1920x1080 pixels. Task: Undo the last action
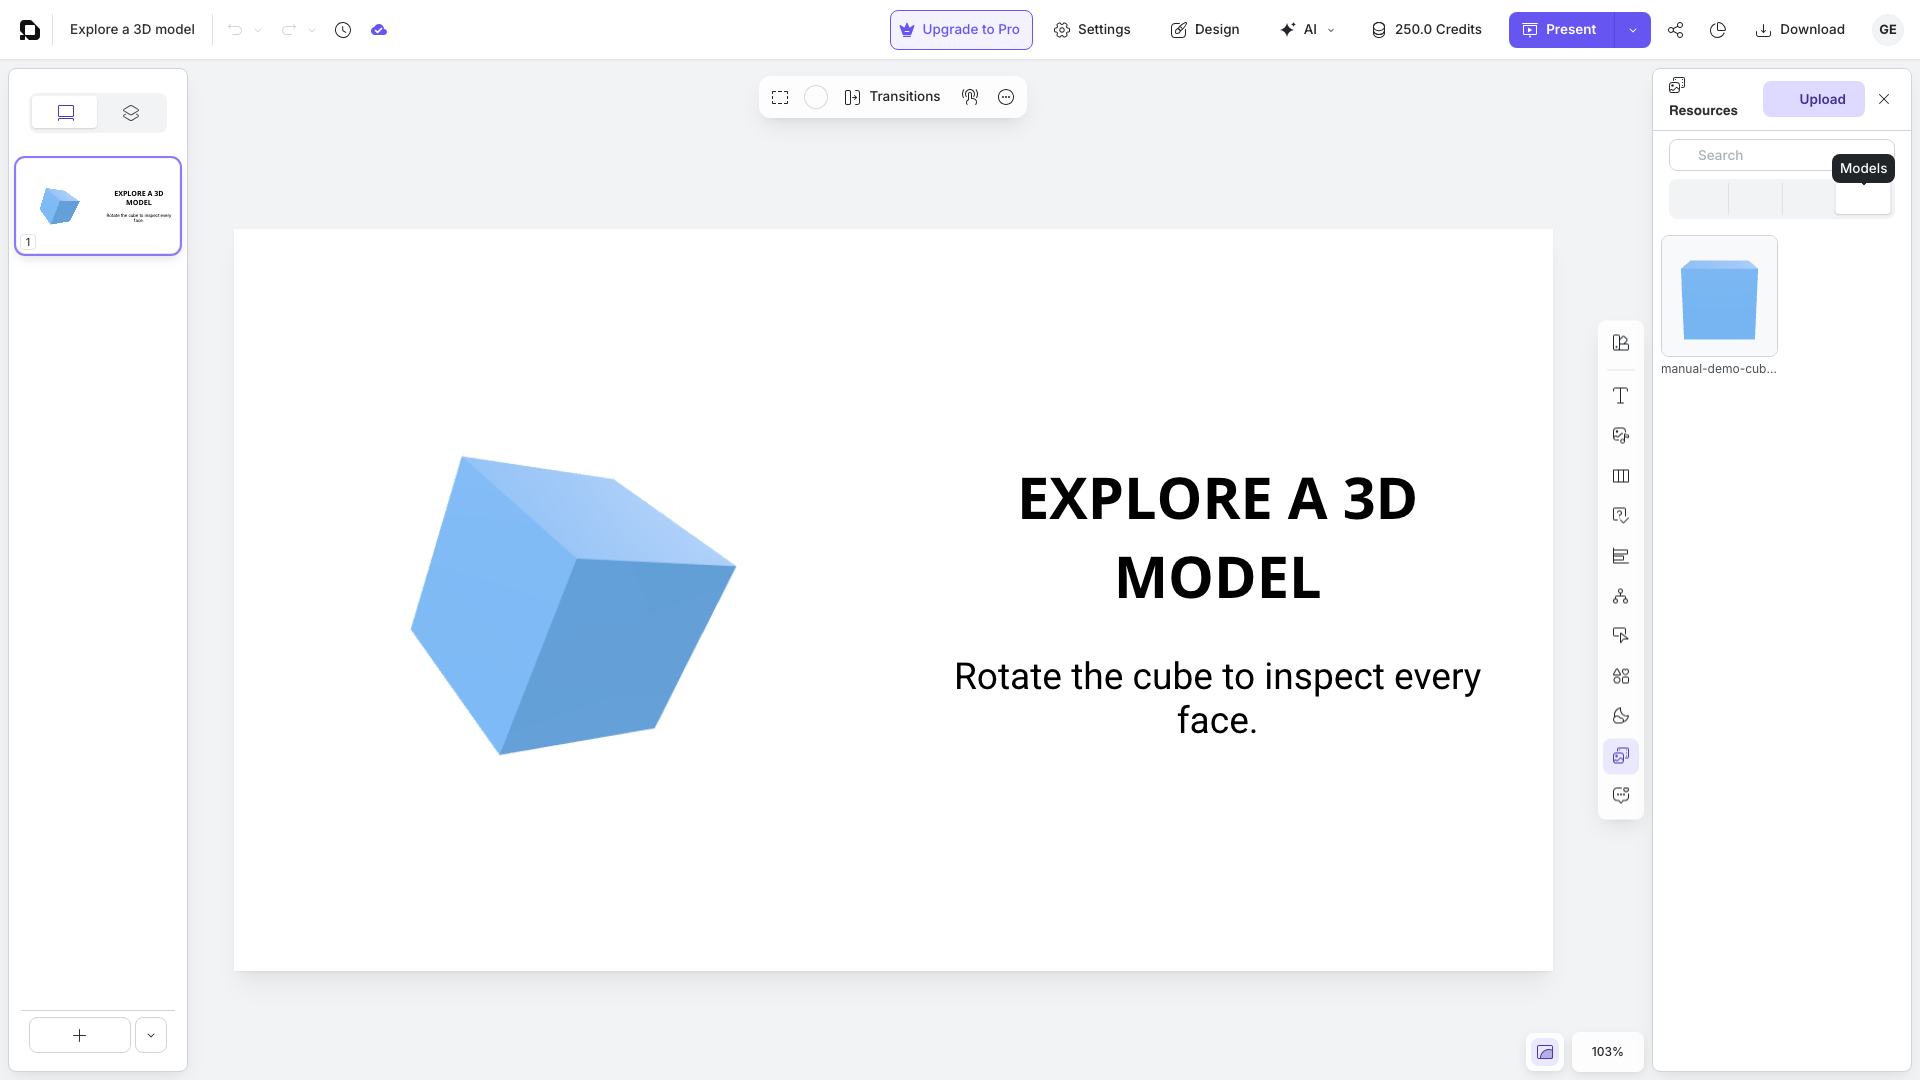235,30
